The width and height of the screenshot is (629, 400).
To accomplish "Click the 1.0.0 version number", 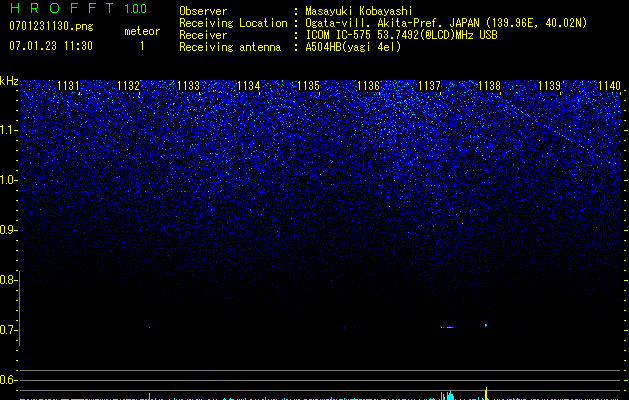I will point(135,9).
